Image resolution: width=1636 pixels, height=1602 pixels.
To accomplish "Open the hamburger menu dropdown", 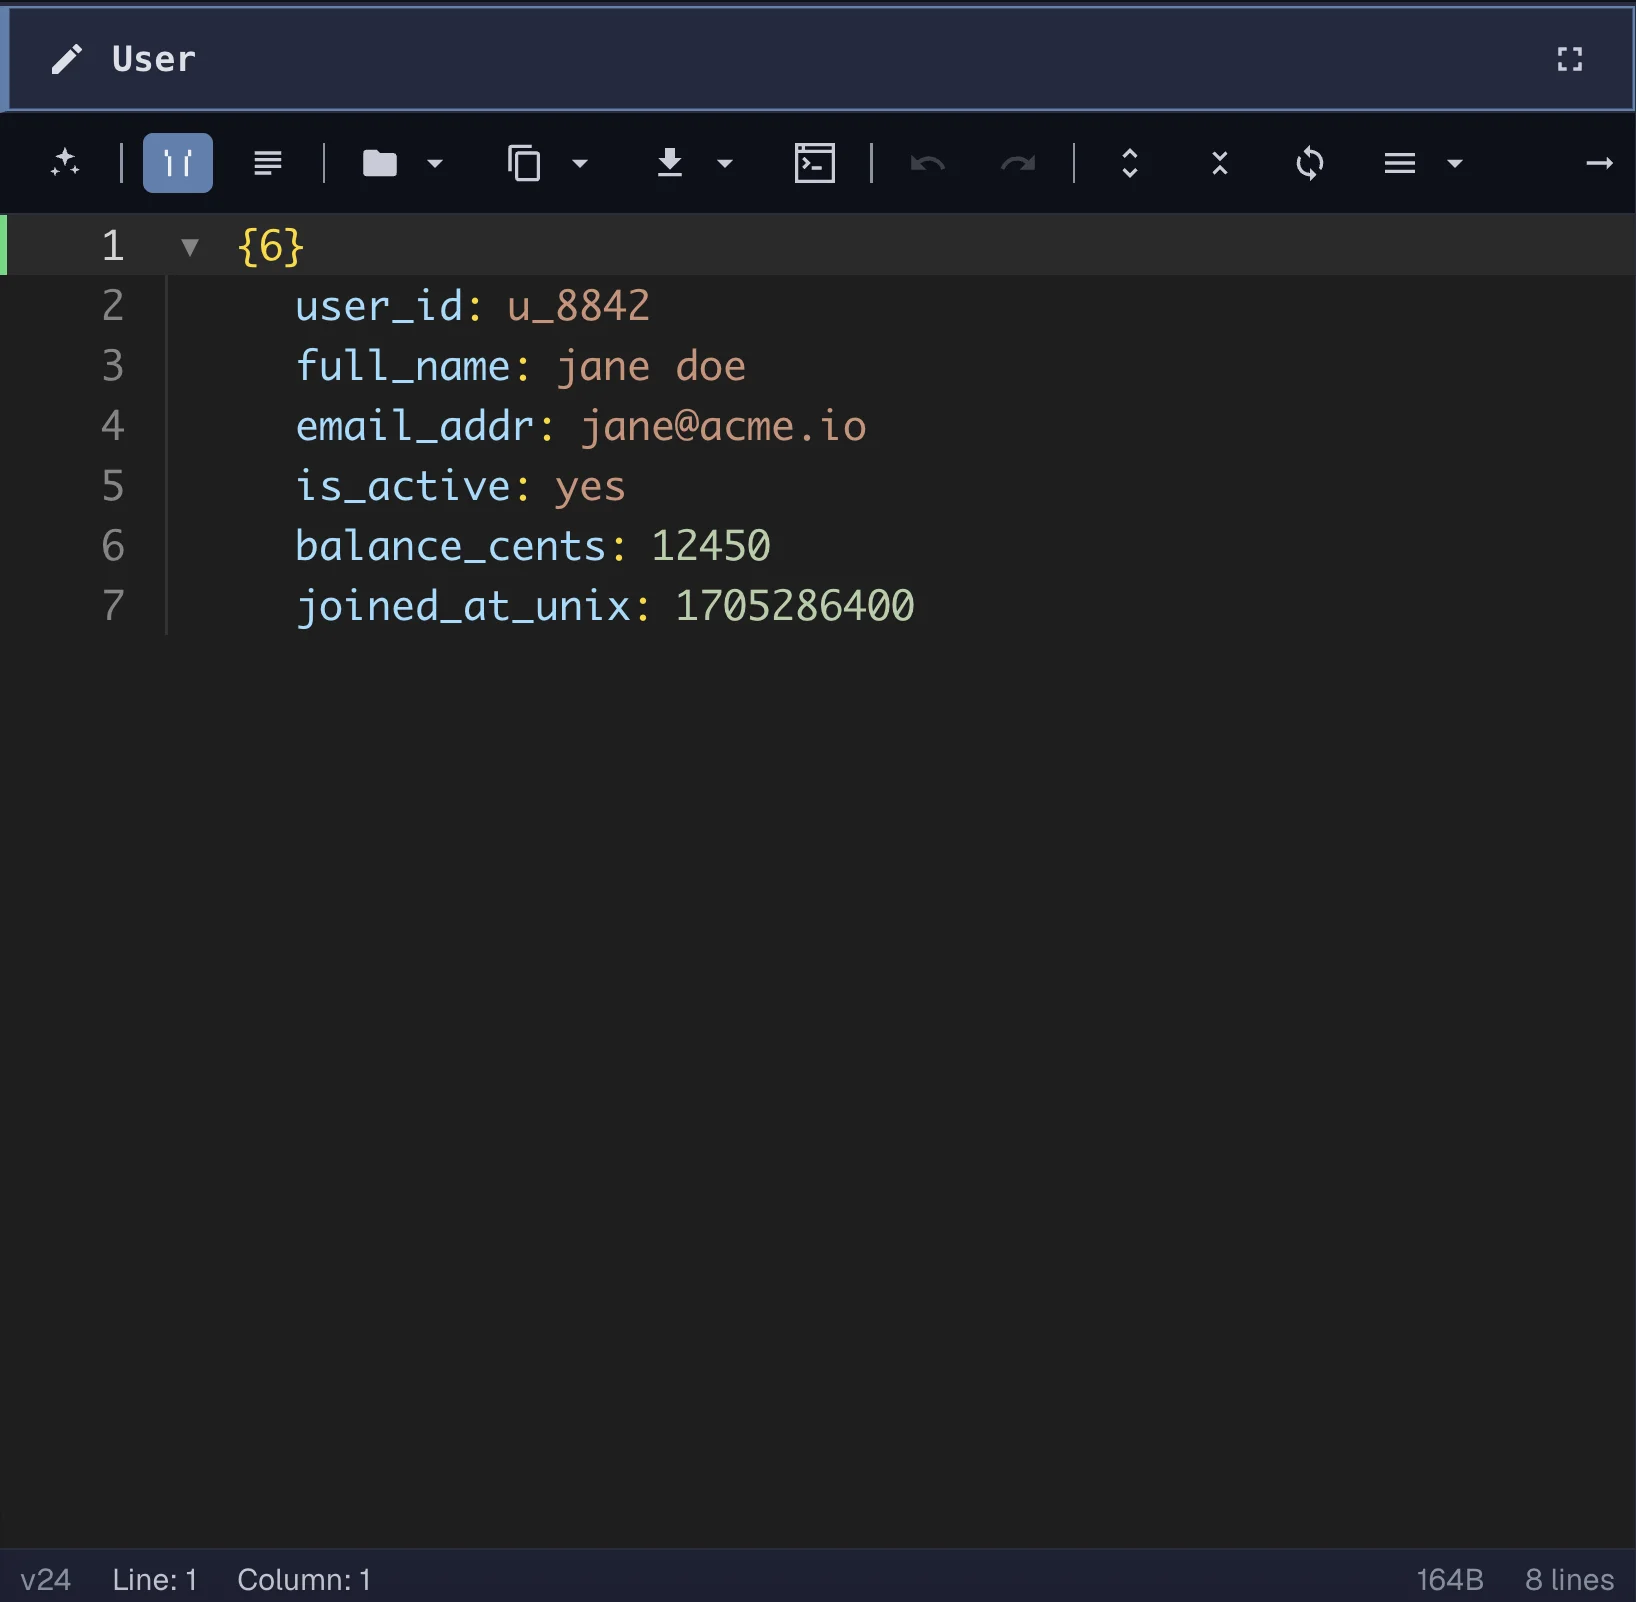I will coord(1454,165).
